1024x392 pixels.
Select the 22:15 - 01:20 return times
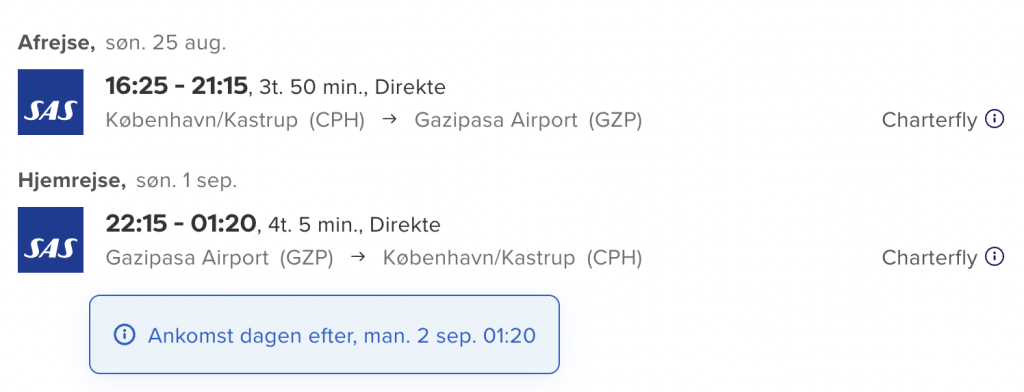coord(180,224)
